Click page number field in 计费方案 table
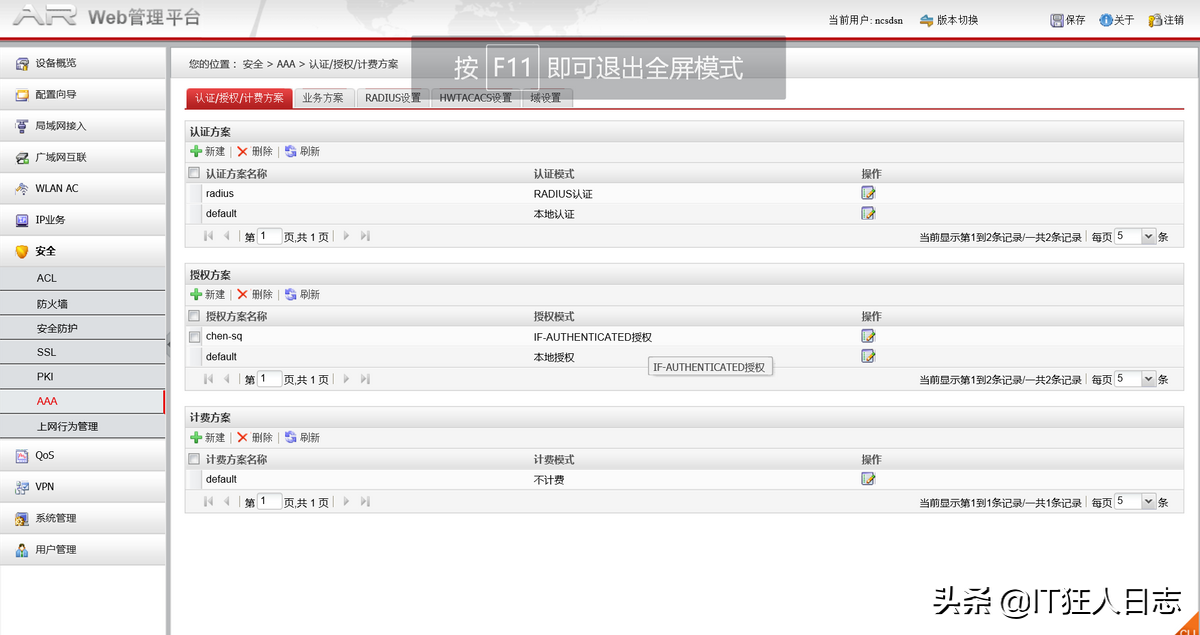Image resolution: width=1200 pixels, height=635 pixels. click(x=269, y=502)
